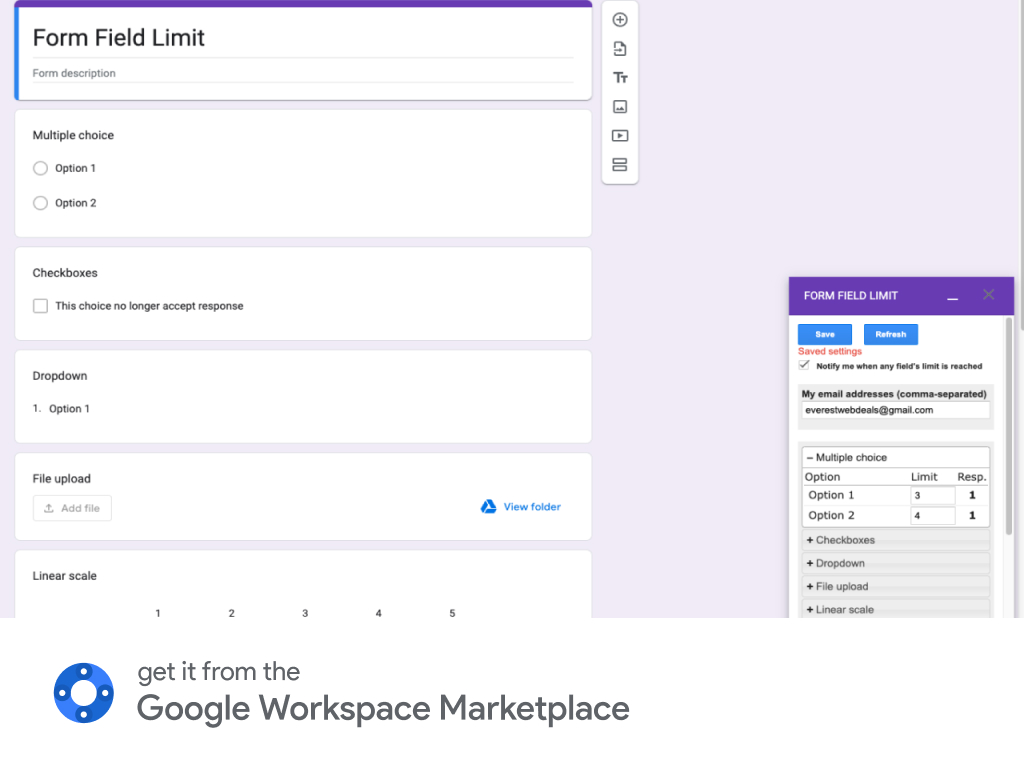The width and height of the screenshot is (1024, 768).
Task: Click the Add question icon
Action: coord(620,20)
